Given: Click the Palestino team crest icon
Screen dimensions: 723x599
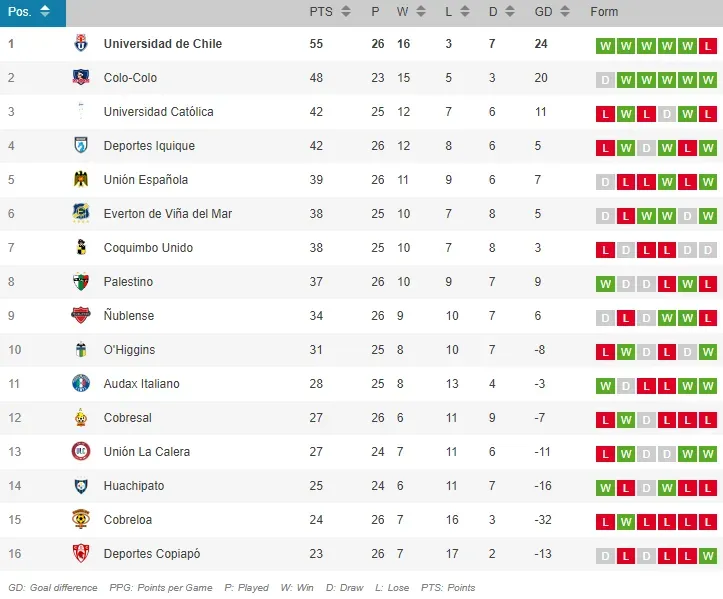Looking at the screenshot, I should coord(81,282).
